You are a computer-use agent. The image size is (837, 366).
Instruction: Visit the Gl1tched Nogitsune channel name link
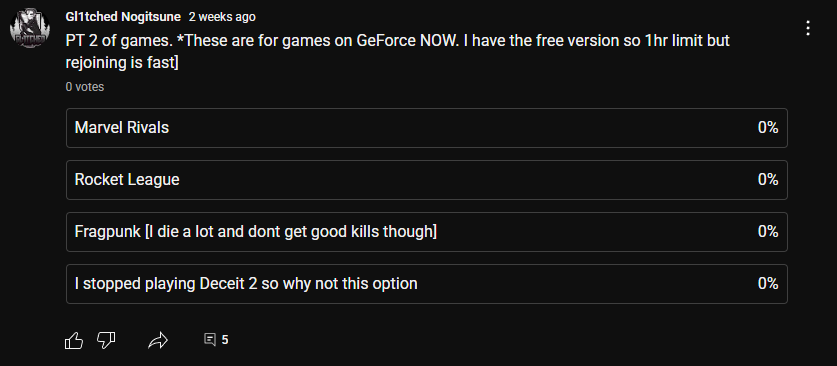(123, 17)
